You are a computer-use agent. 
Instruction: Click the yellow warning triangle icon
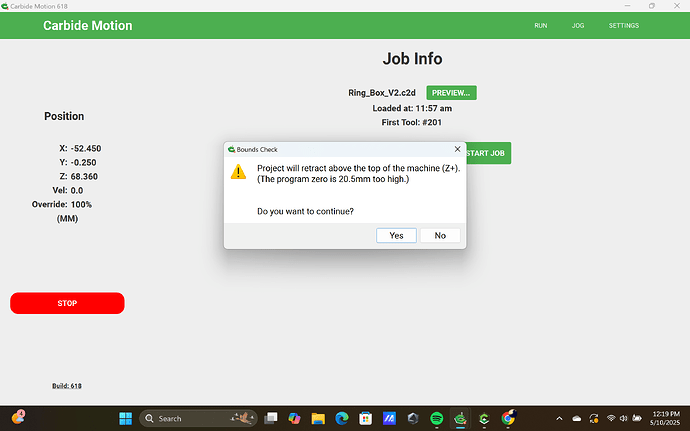click(x=239, y=172)
